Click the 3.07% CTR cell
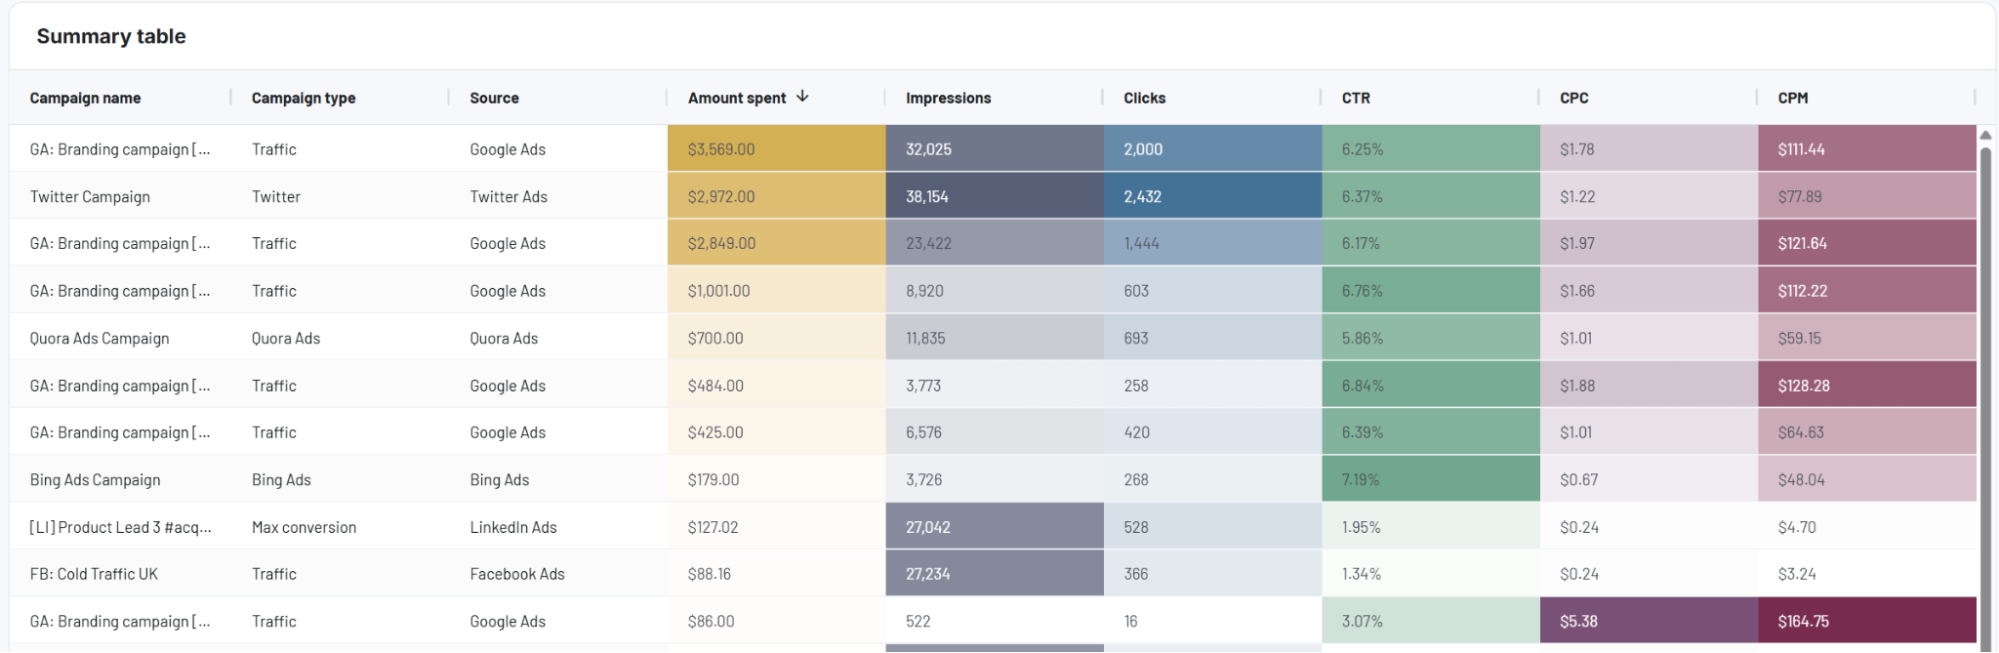This screenshot has width=1999, height=653. point(1431,621)
